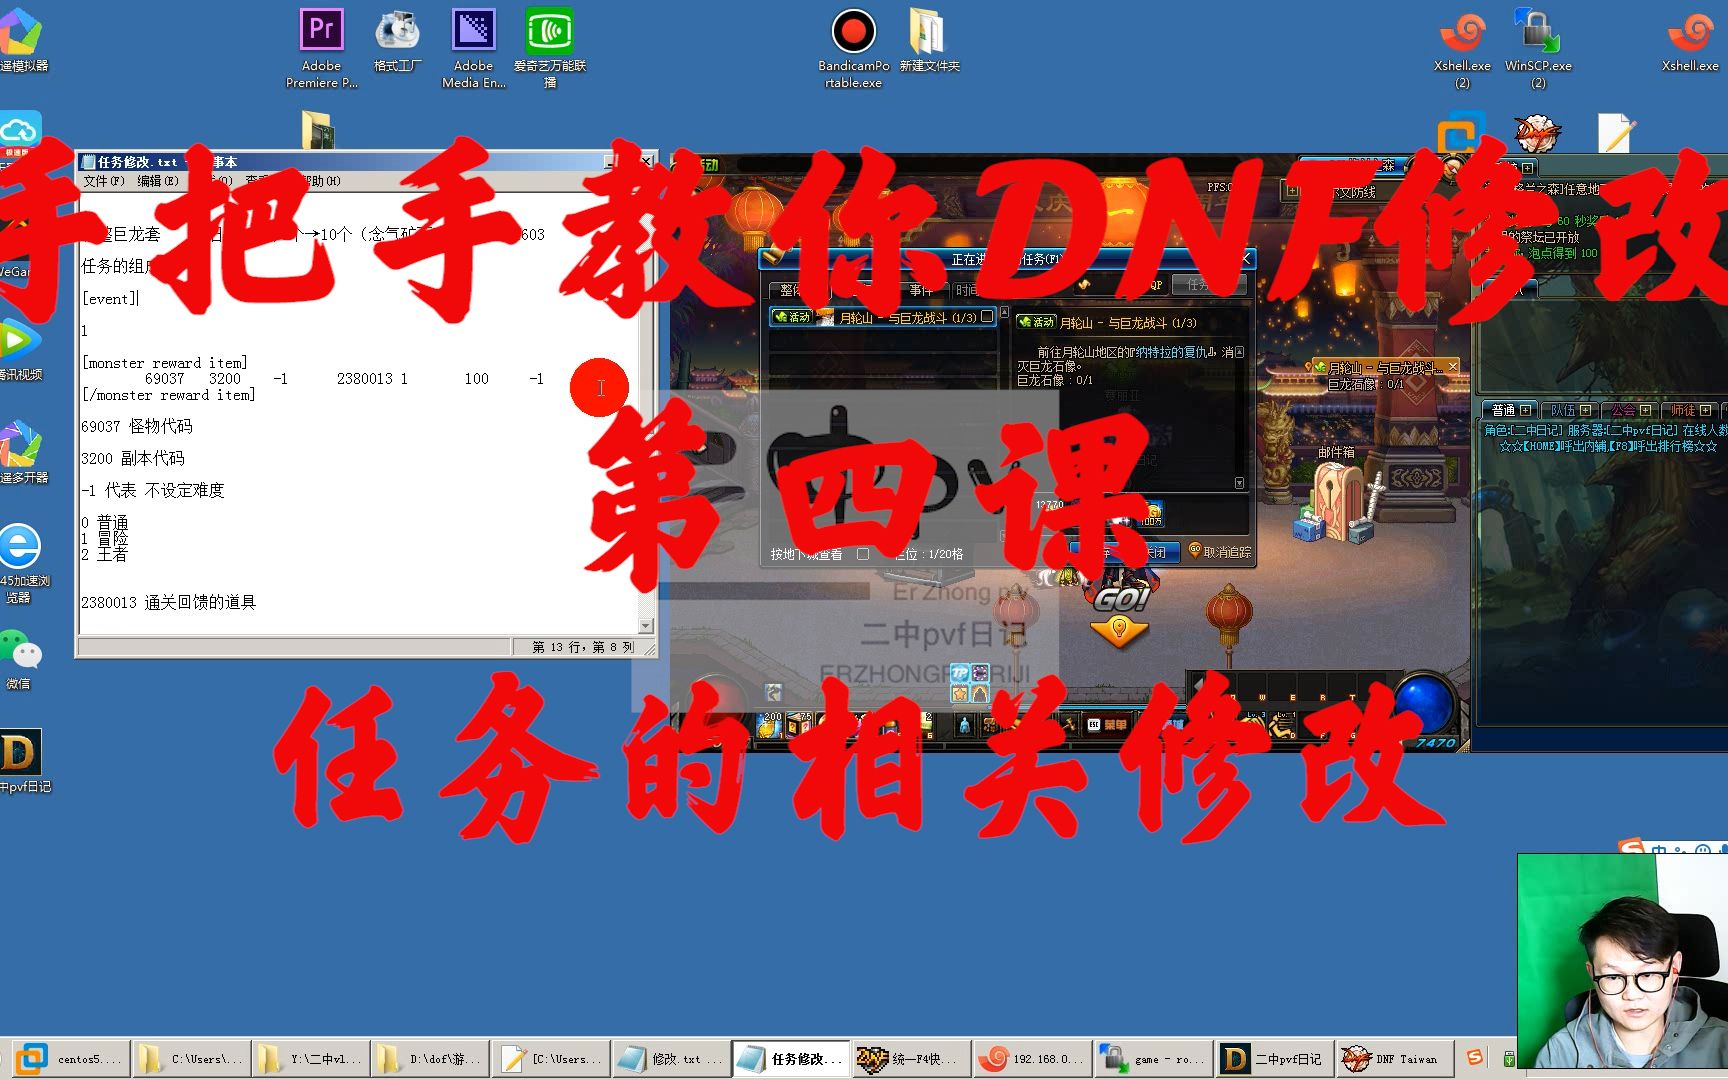Viewport: 1728px width, 1080px height.
Task: Switch to the DNF Taiwan taskbar window
Action: coord(1395,1058)
